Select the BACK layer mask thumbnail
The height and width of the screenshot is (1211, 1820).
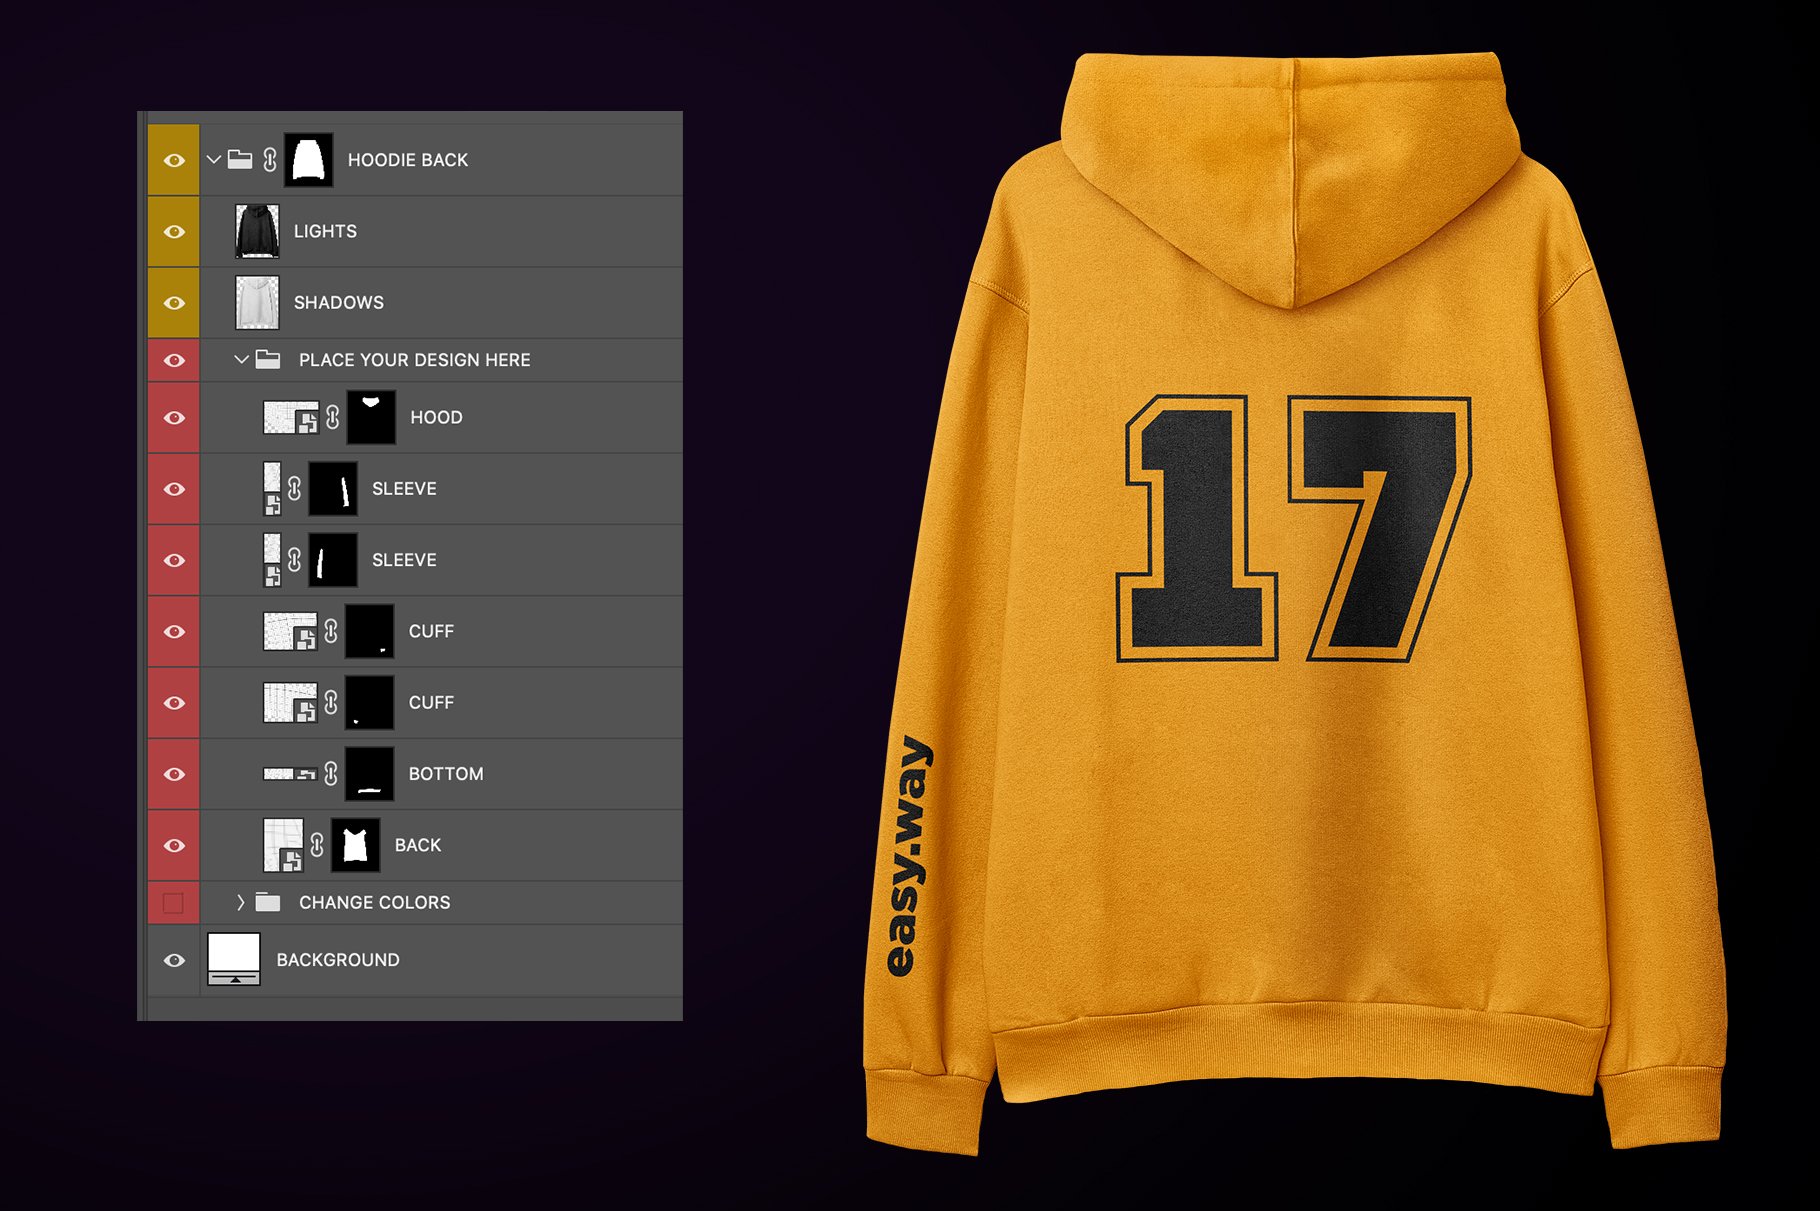(x=355, y=845)
